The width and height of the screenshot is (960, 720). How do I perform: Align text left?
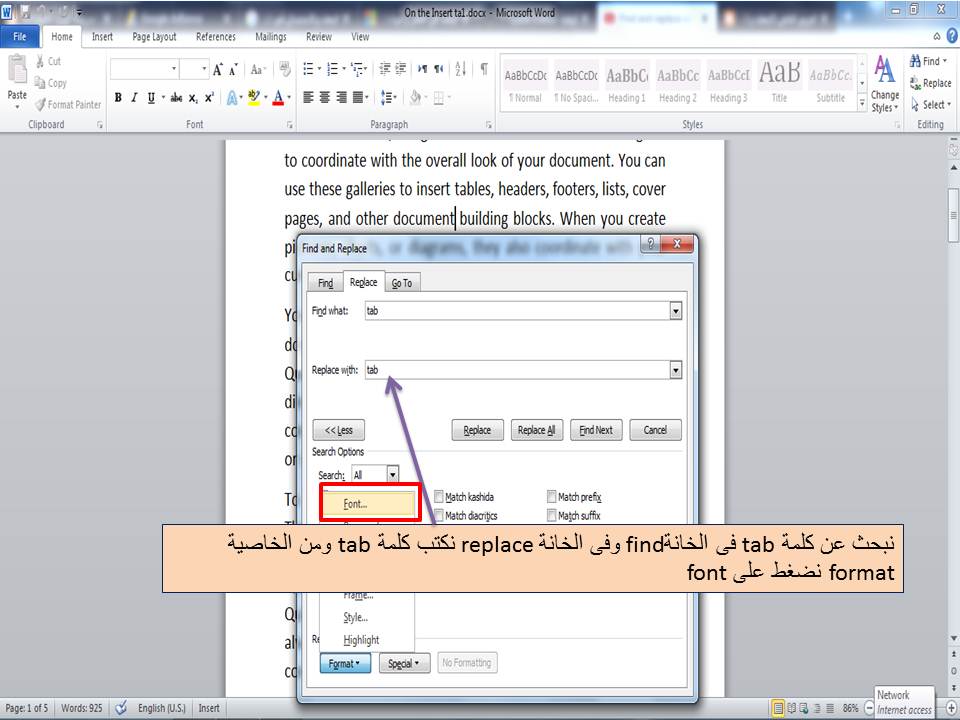click(x=309, y=97)
